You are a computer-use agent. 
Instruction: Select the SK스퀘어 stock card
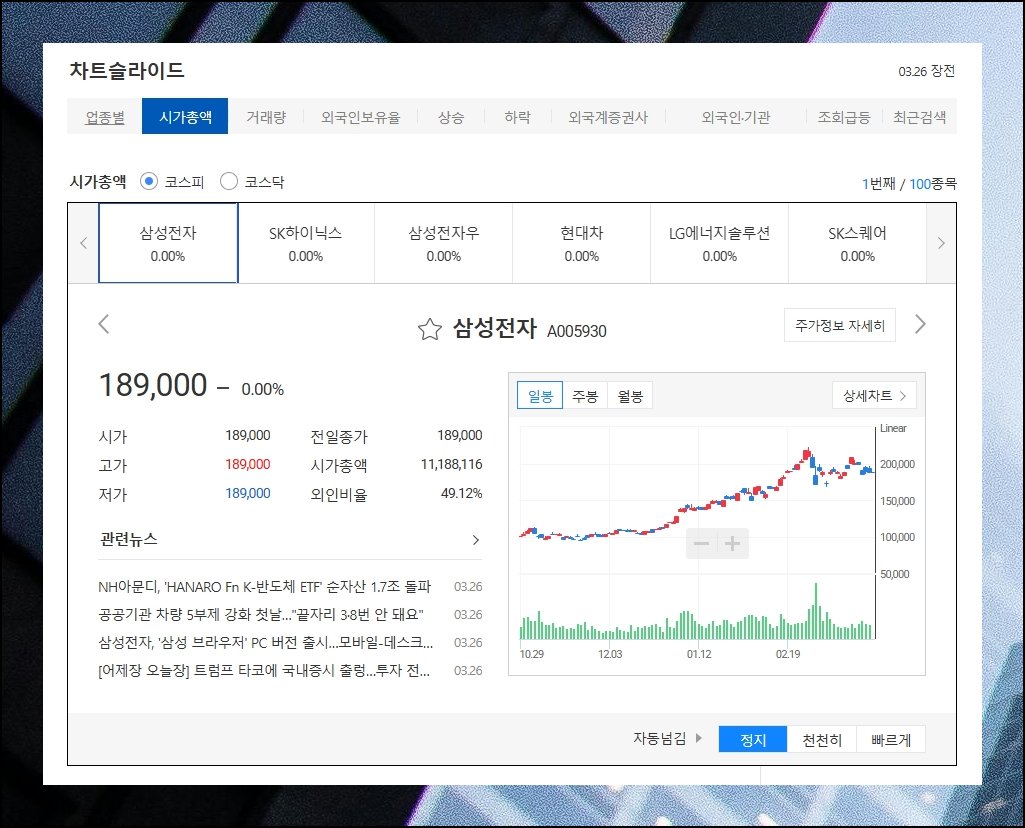click(858, 243)
